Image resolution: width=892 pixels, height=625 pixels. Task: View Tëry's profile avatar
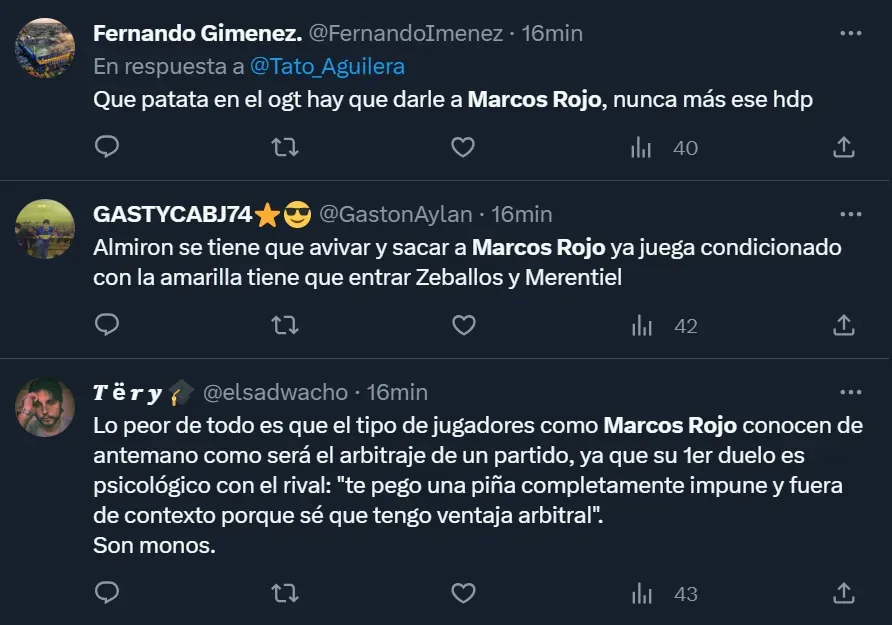point(45,406)
